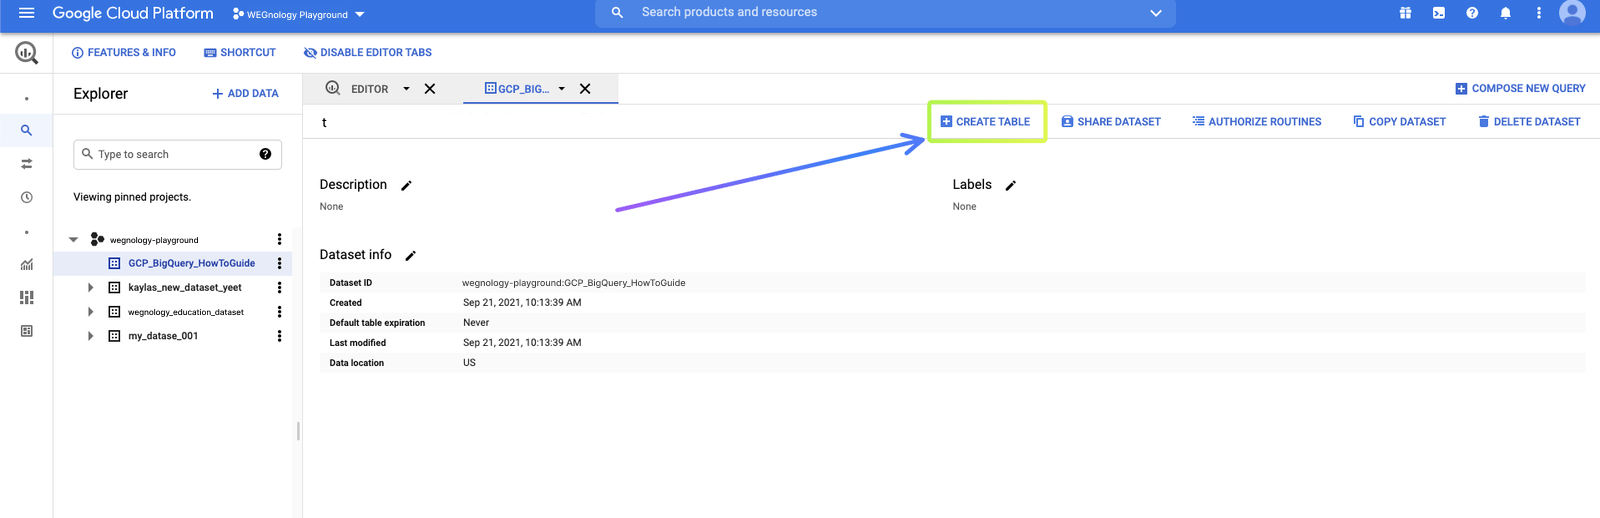Click Delete Dataset
The width and height of the screenshot is (1600, 518).
pos(1529,122)
